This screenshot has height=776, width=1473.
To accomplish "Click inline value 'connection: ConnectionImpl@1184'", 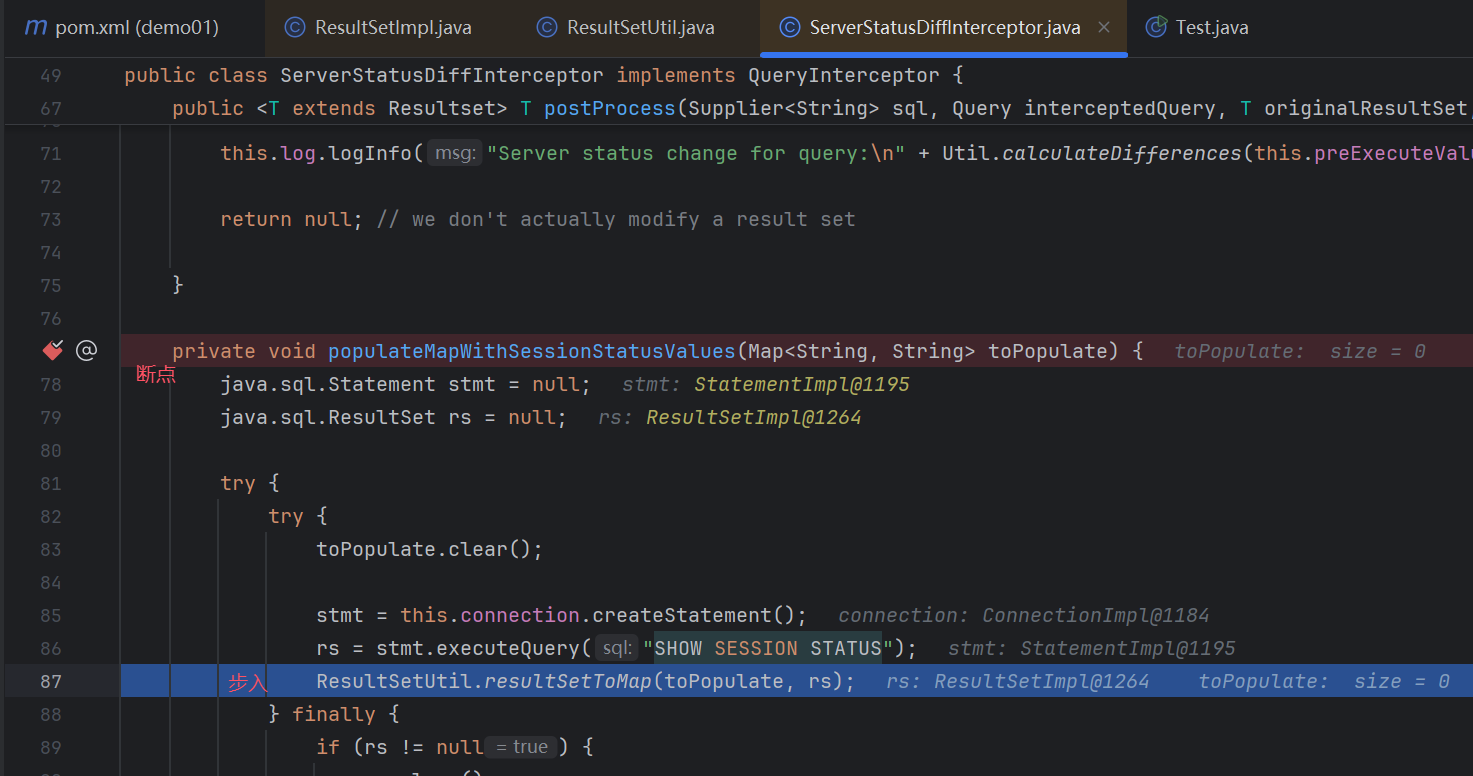I will point(1023,615).
